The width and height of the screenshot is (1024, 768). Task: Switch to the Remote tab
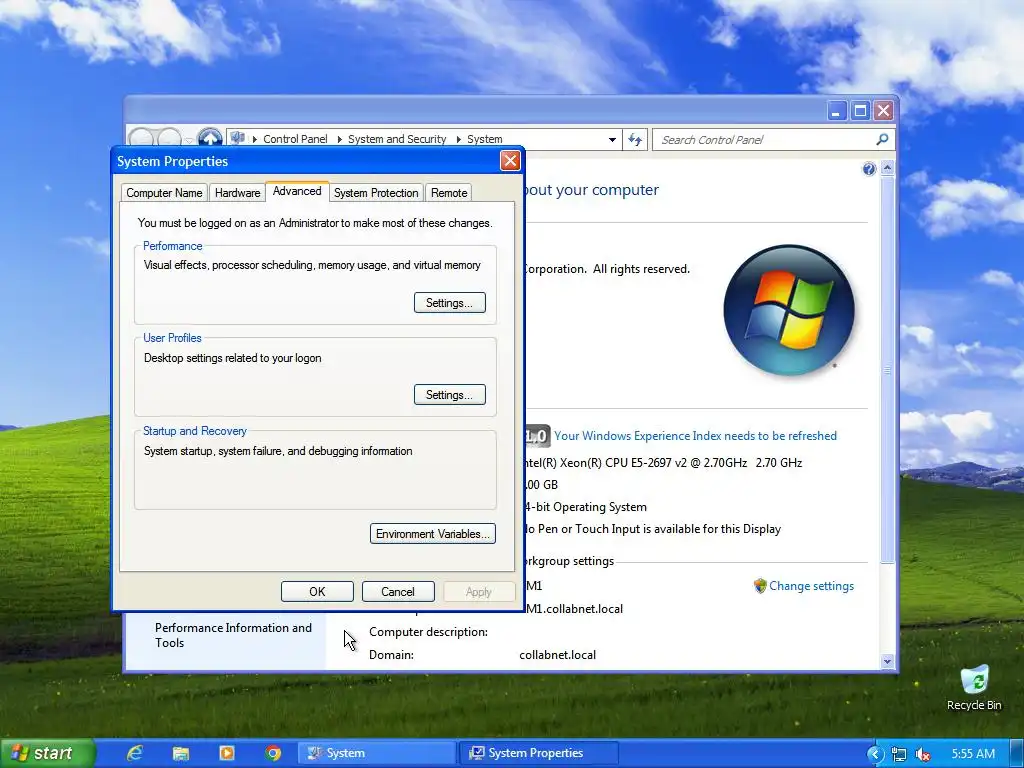[449, 193]
